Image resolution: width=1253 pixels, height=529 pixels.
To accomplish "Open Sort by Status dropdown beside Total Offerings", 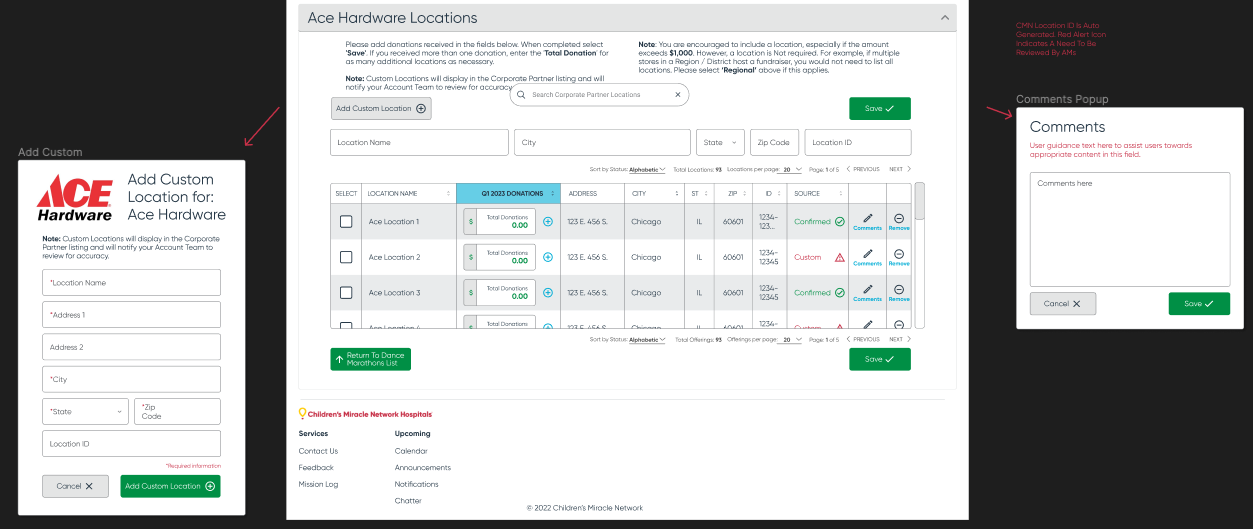I will point(647,340).
